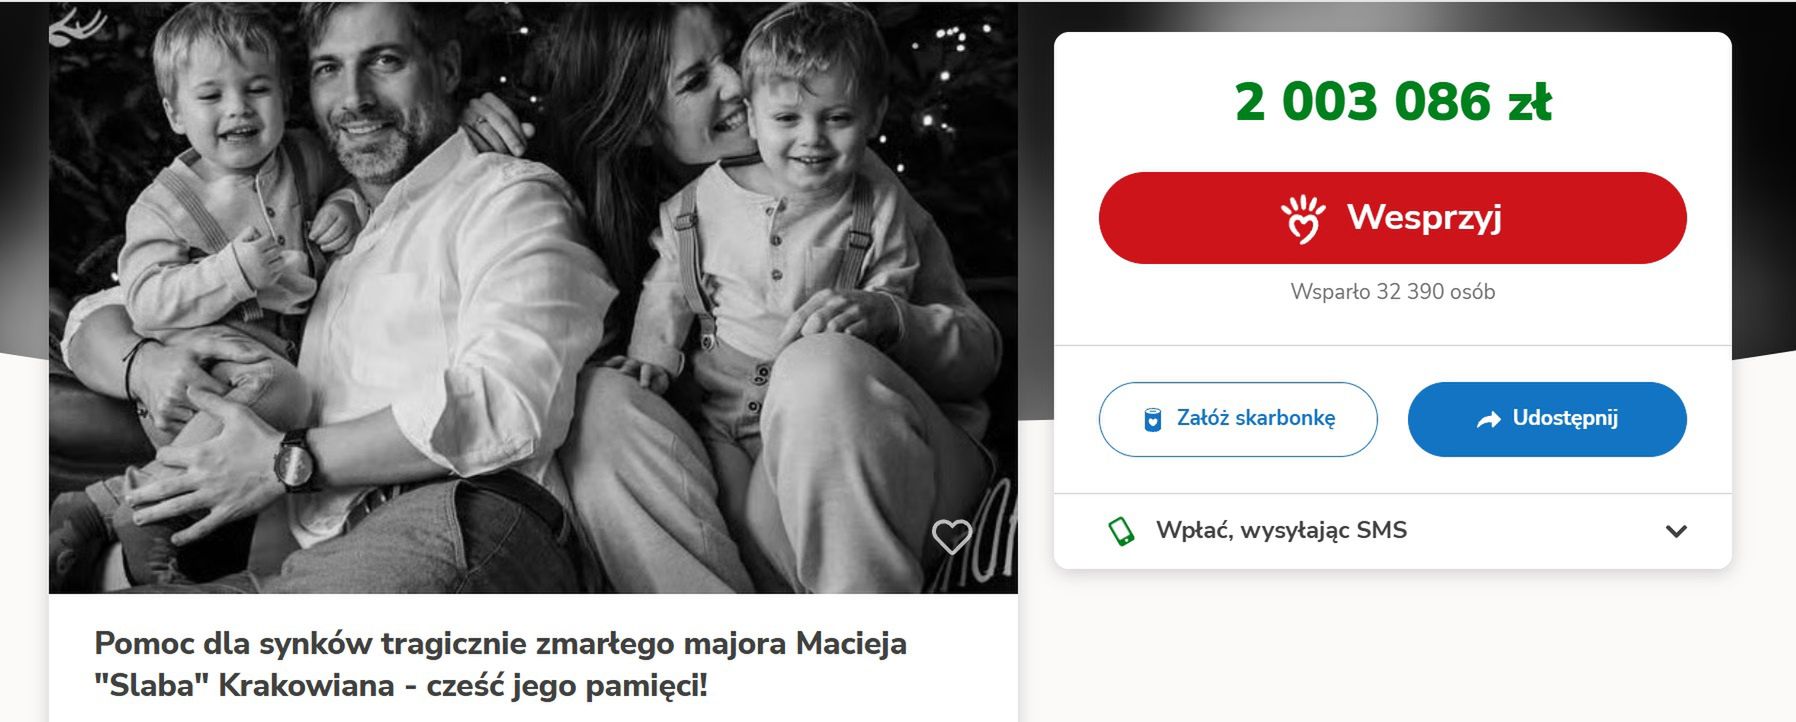Support the fundraiser via red Wesprzyj button

pos(1392,218)
